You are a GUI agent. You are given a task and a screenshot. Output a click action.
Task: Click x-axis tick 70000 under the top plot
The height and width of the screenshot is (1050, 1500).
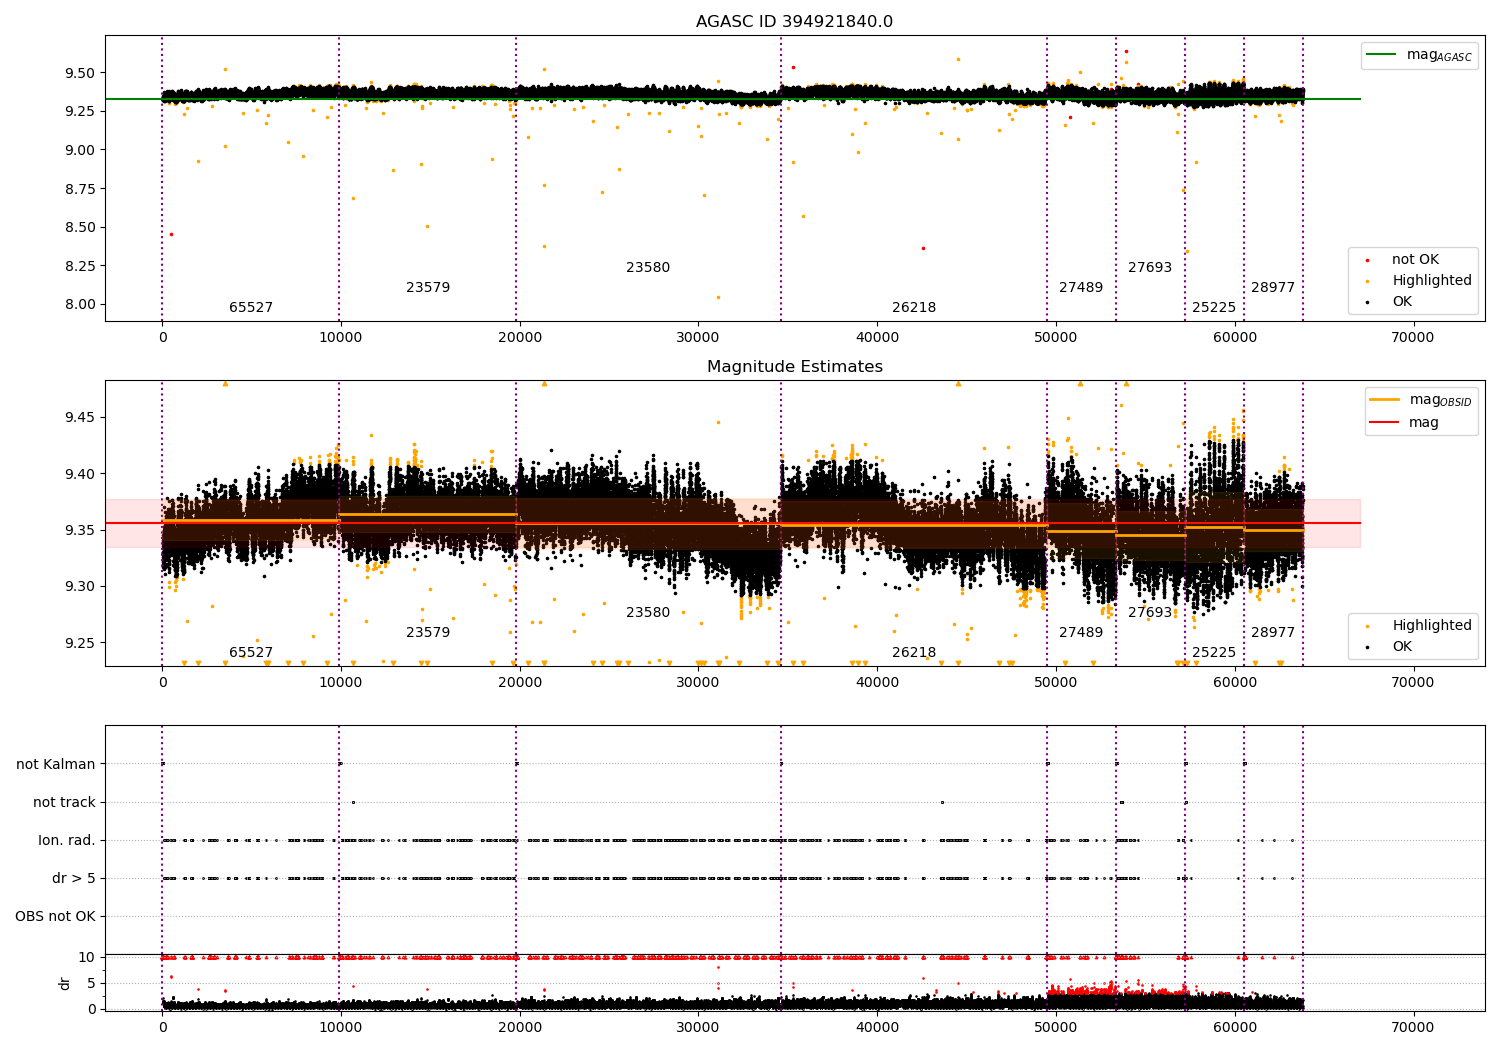[x=1413, y=338]
